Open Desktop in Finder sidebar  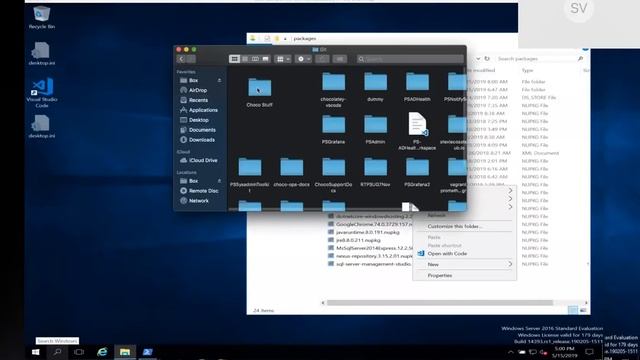(199, 120)
